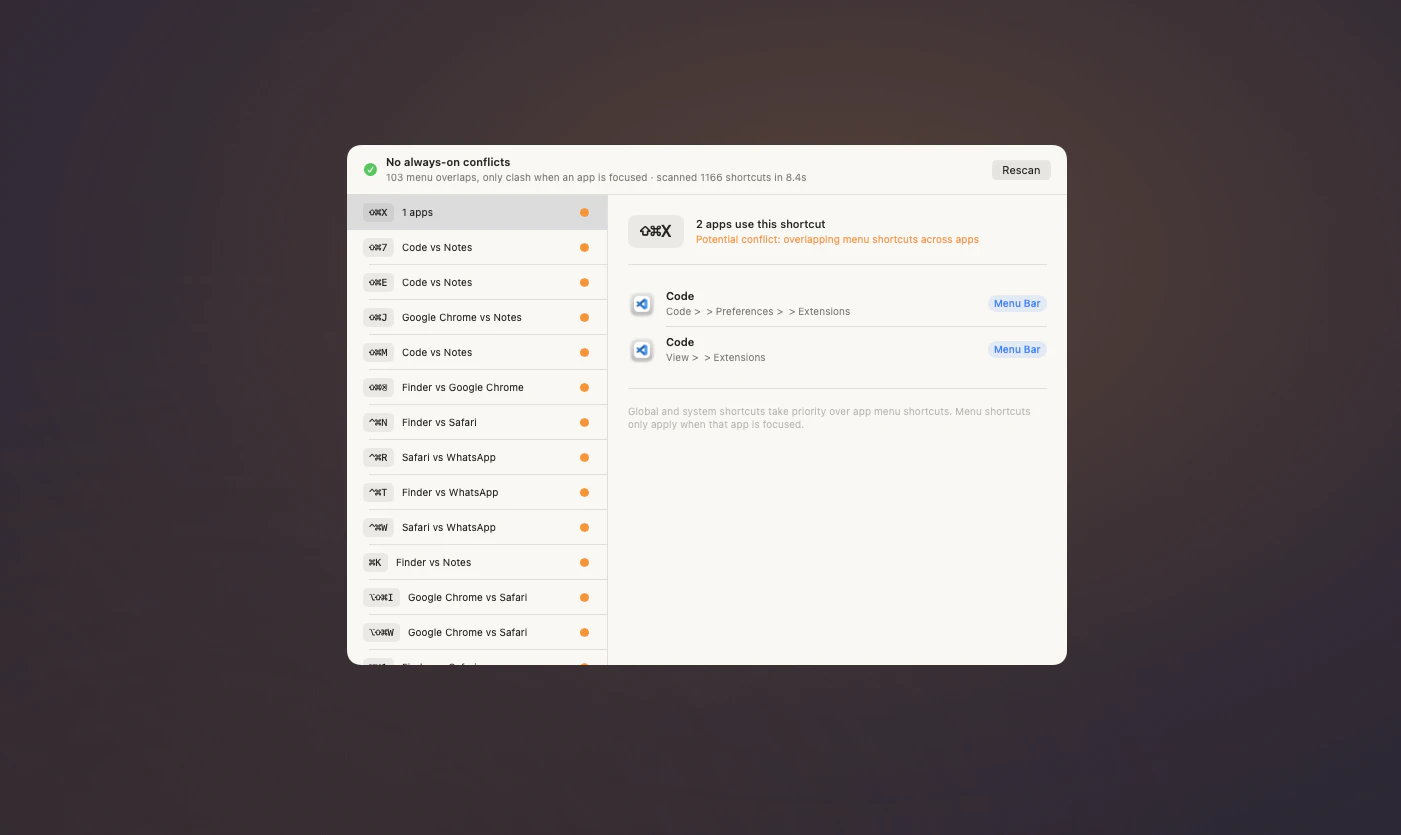
Task: Click 'No always-on conflicts' heading
Action: point(448,162)
